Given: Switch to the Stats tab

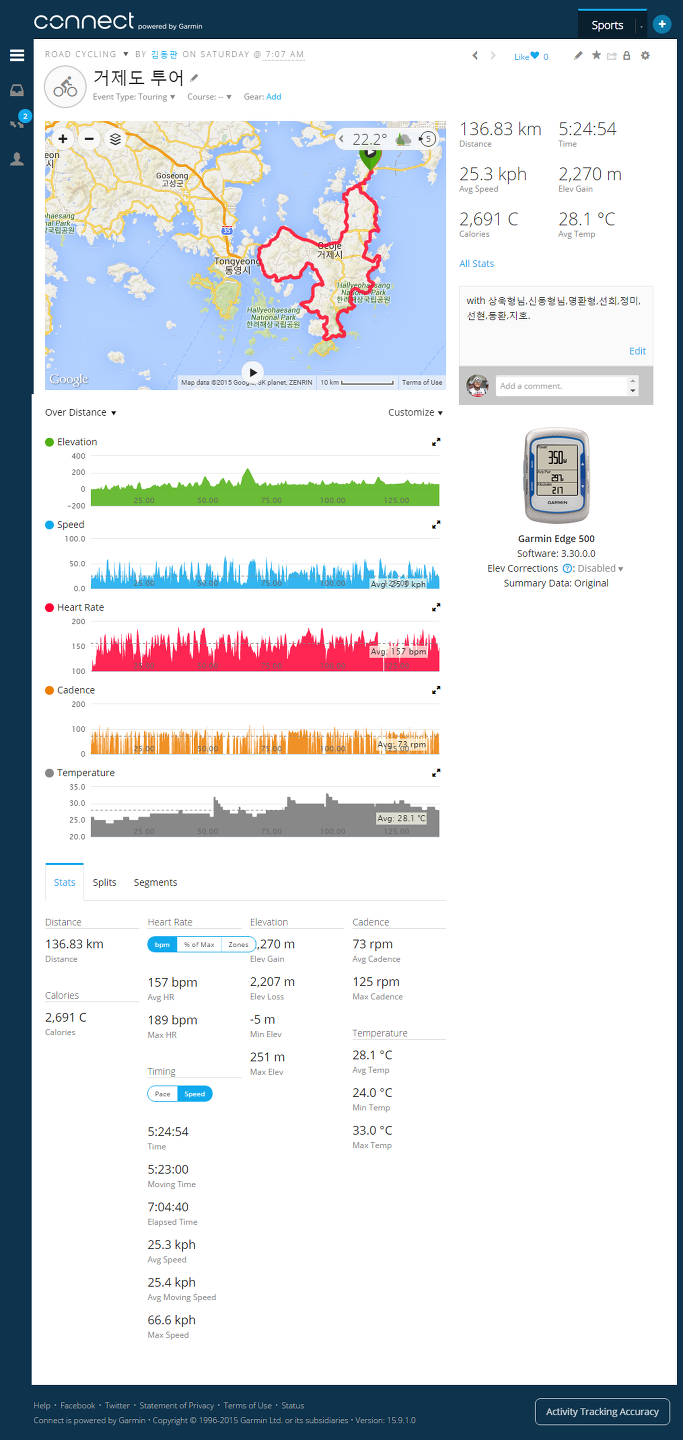Looking at the screenshot, I should pyautogui.click(x=65, y=882).
